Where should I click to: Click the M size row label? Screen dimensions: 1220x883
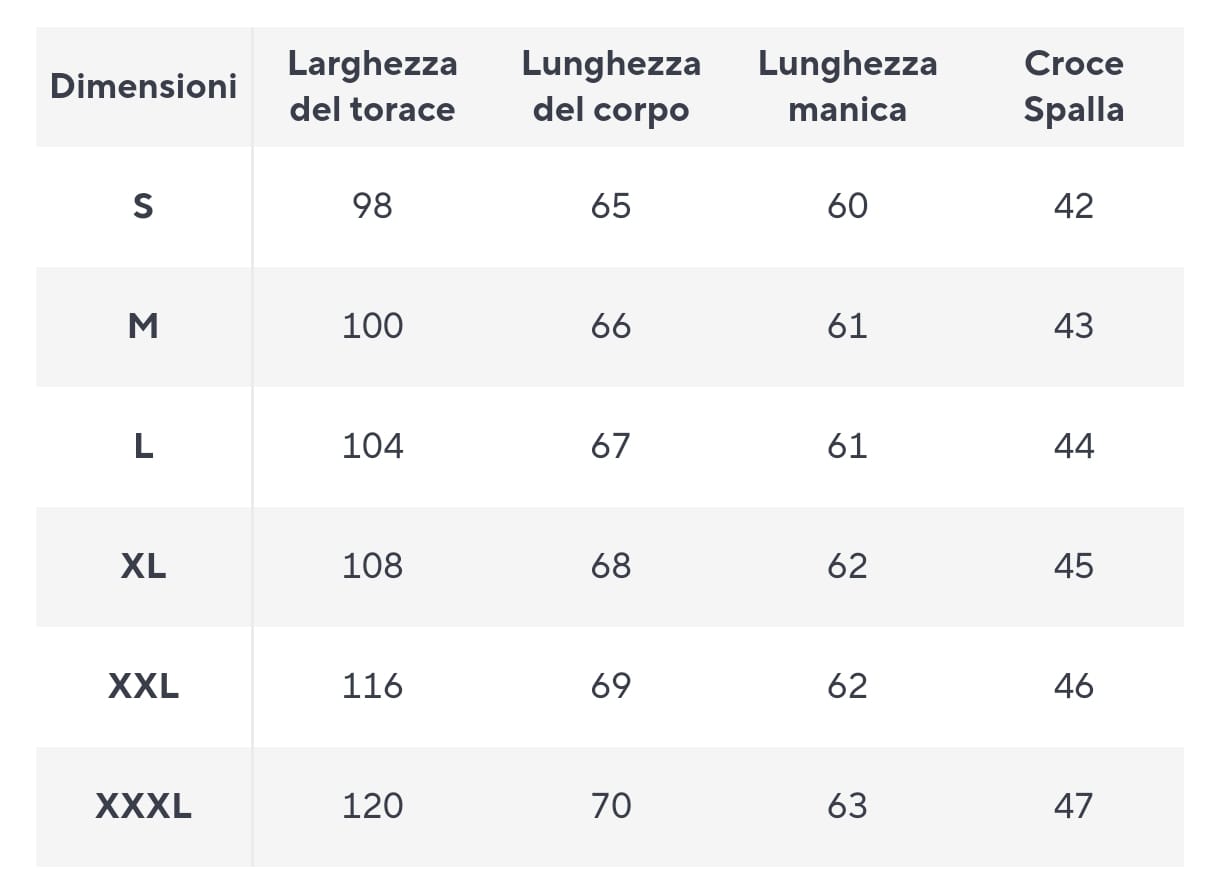pos(143,326)
